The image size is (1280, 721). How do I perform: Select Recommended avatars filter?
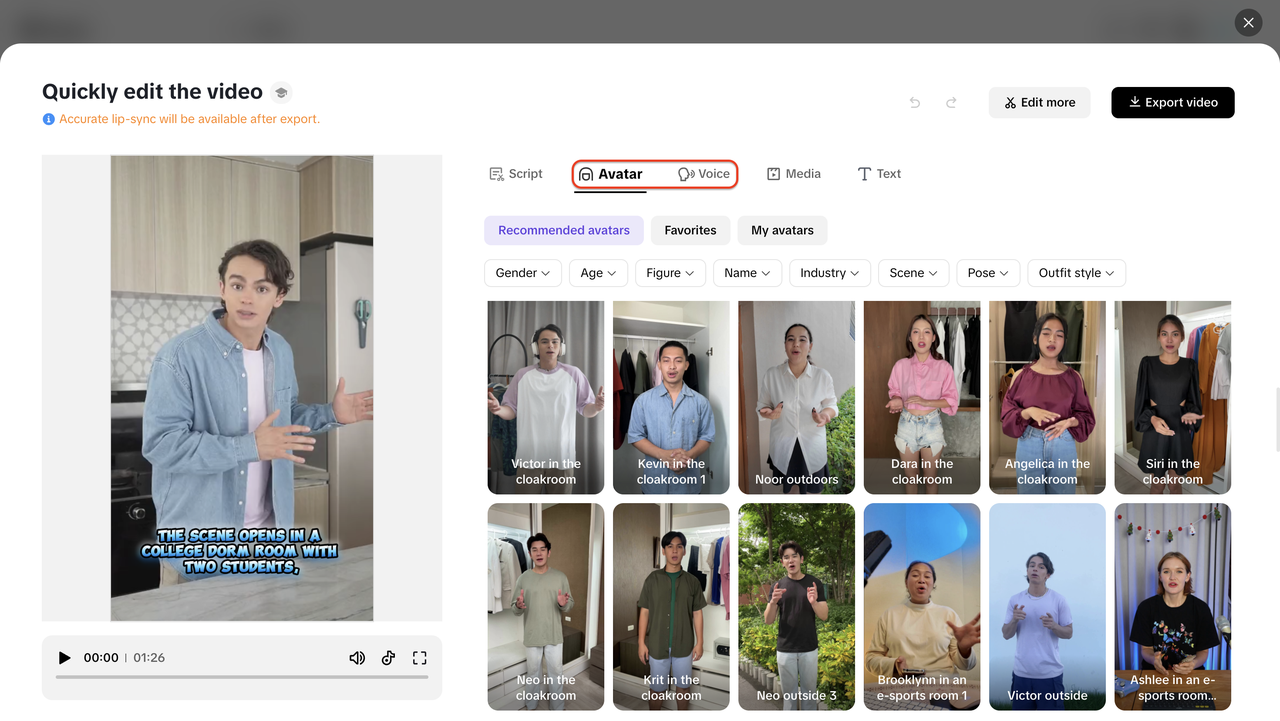click(x=564, y=230)
